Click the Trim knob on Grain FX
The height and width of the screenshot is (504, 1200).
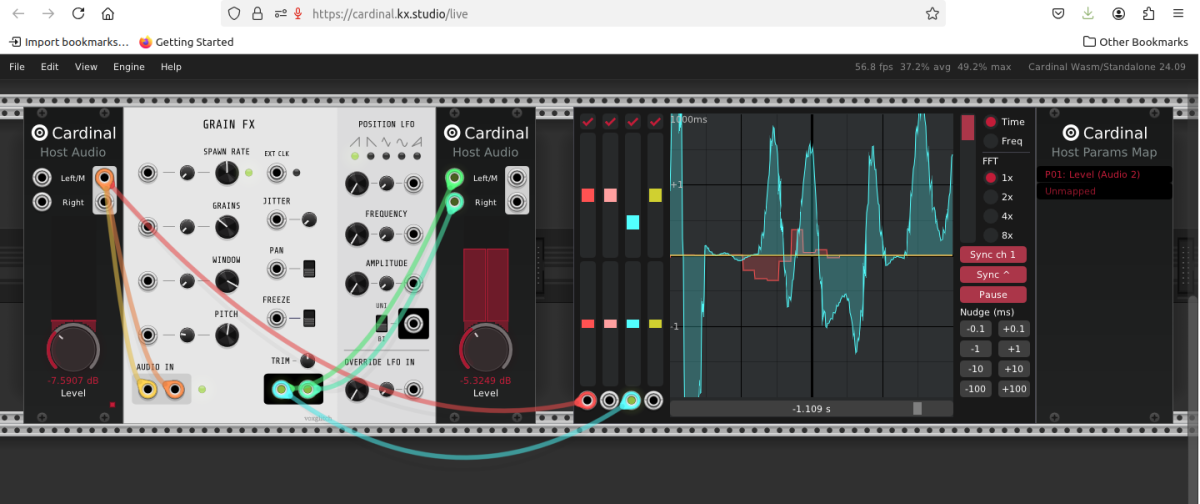pyautogui.click(x=307, y=361)
